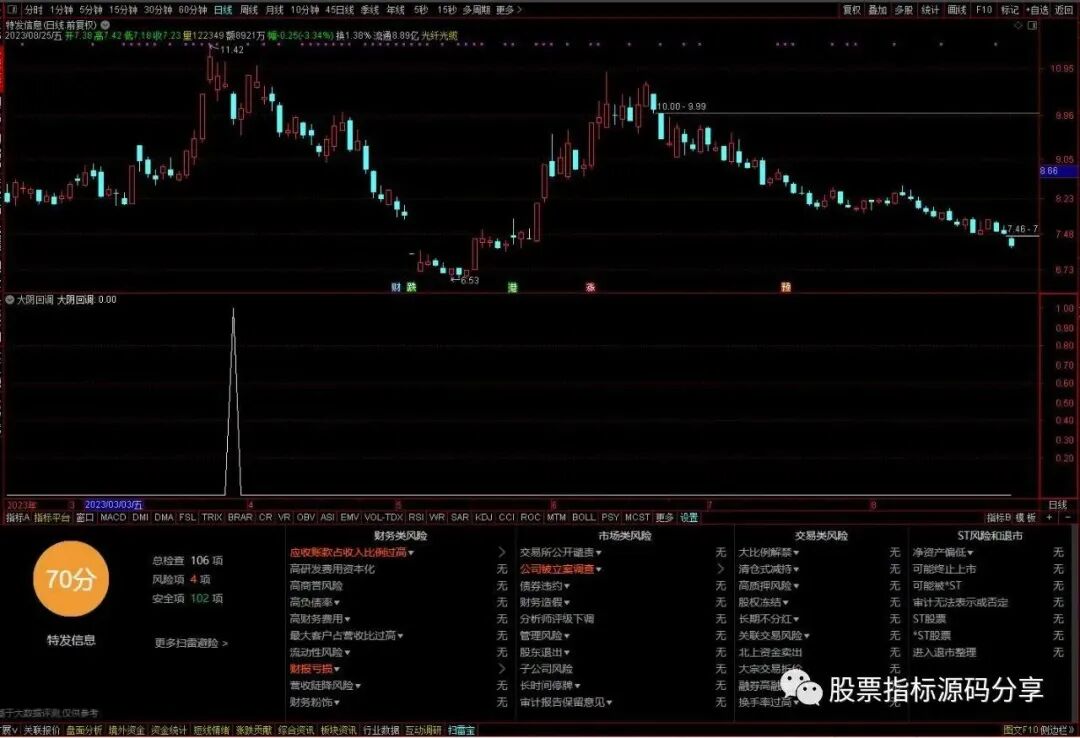Open 行业数据 bottom tab
Image resolution: width=1080 pixels, height=738 pixels.
(x=382, y=730)
